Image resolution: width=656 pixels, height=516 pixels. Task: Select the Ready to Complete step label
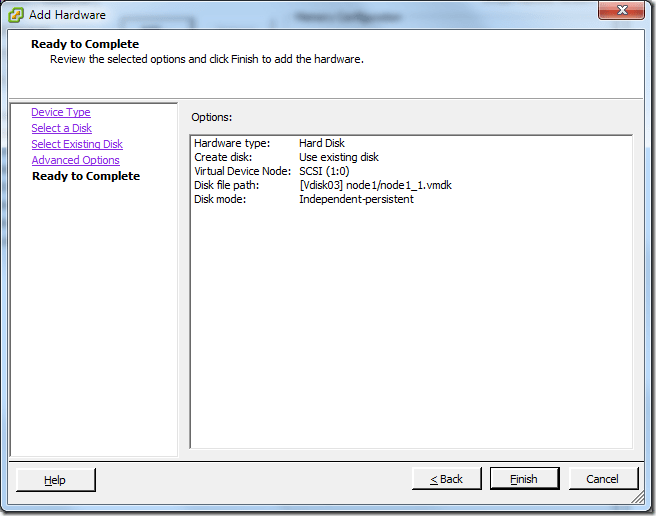click(86, 176)
